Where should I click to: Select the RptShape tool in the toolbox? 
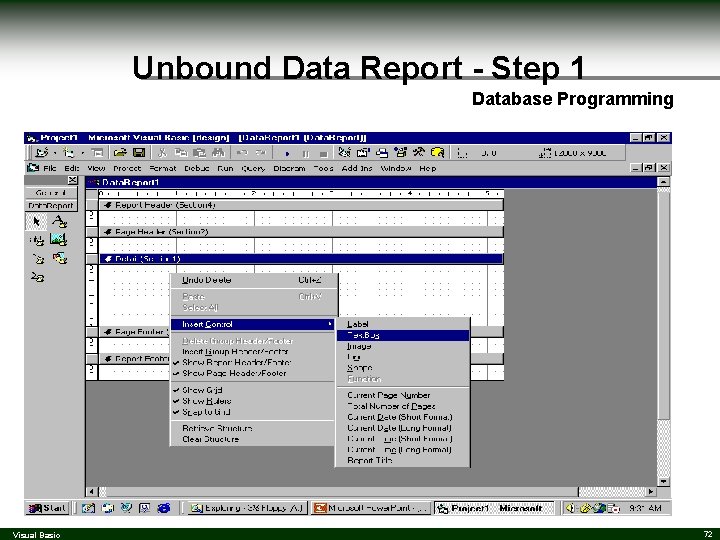click(x=60, y=258)
